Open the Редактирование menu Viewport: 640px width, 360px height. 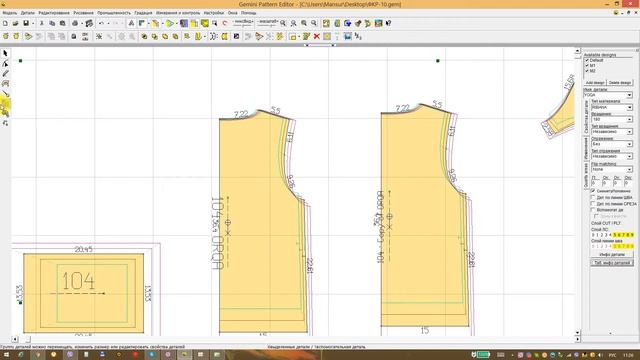(x=54, y=13)
